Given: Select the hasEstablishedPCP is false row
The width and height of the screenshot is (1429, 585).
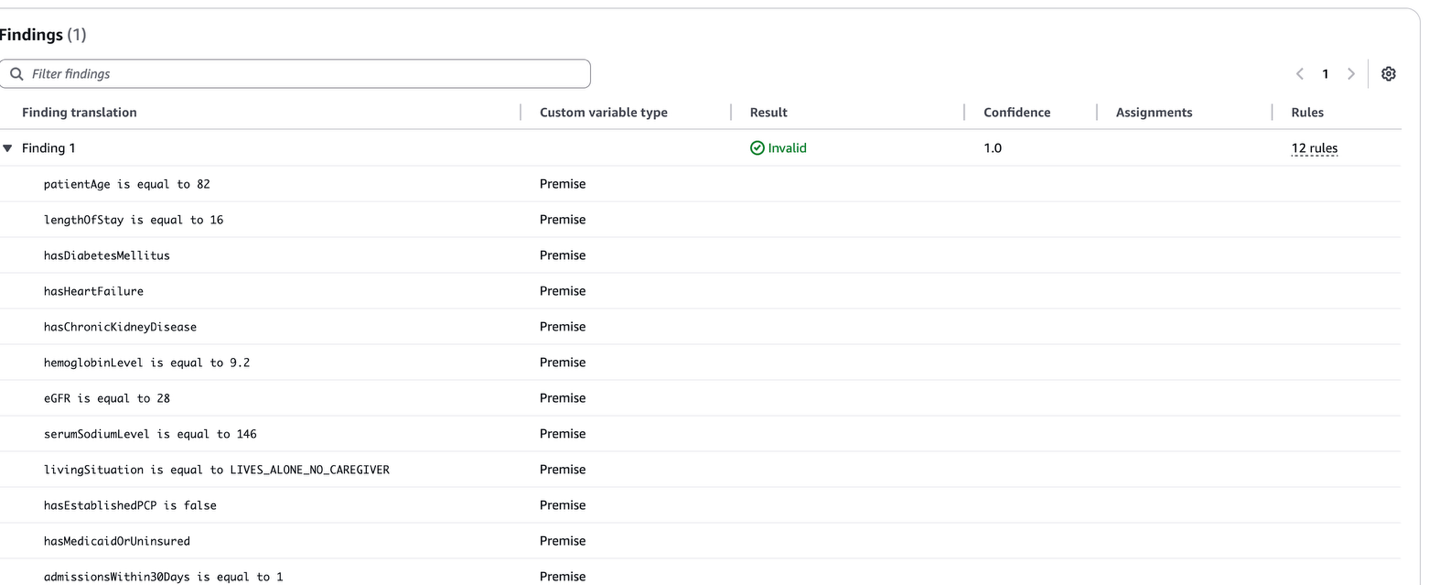Looking at the screenshot, I should click(130, 505).
